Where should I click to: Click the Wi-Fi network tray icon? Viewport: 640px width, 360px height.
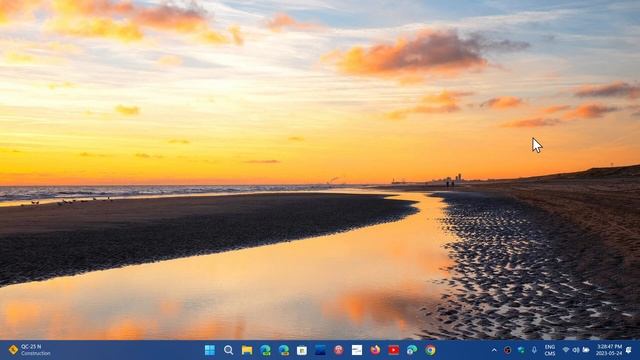pos(566,350)
